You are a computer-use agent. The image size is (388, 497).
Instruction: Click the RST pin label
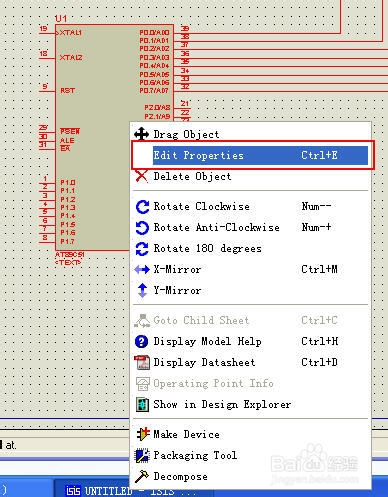pos(68,91)
